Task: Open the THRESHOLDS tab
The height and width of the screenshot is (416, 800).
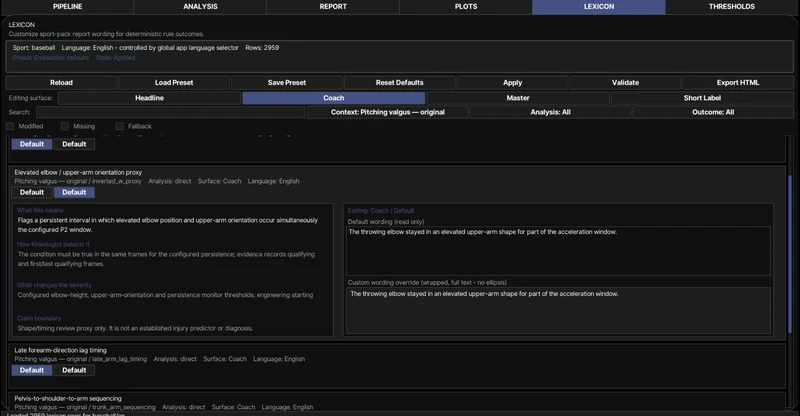Action: point(732,7)
